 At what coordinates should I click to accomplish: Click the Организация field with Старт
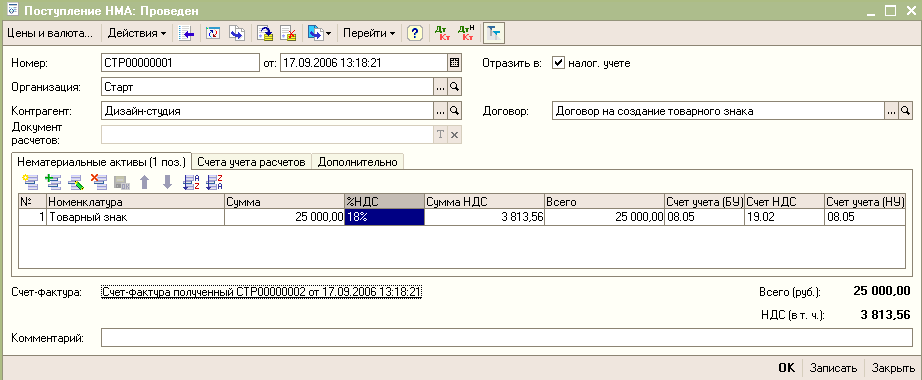[267, 87]
